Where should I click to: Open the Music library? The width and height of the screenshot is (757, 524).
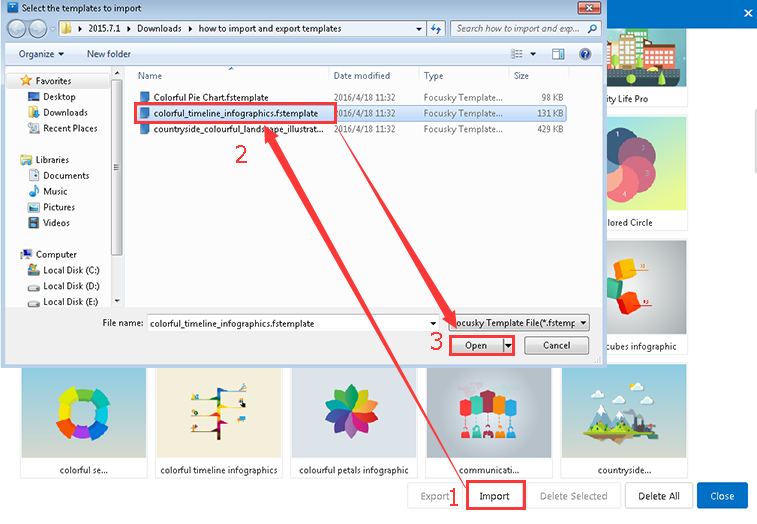coord(48,192)
